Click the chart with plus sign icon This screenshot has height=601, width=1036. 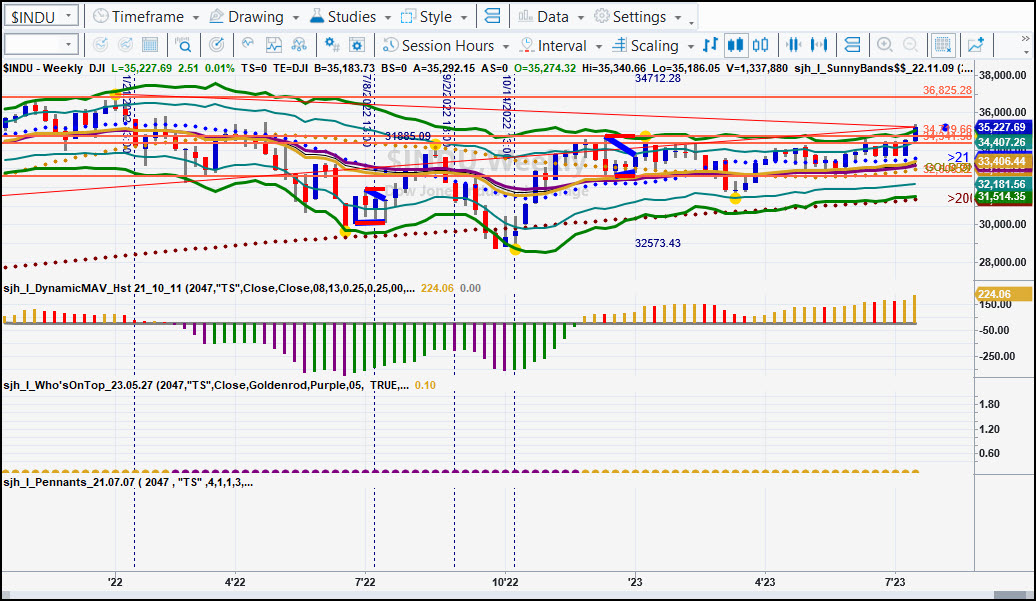976,45
